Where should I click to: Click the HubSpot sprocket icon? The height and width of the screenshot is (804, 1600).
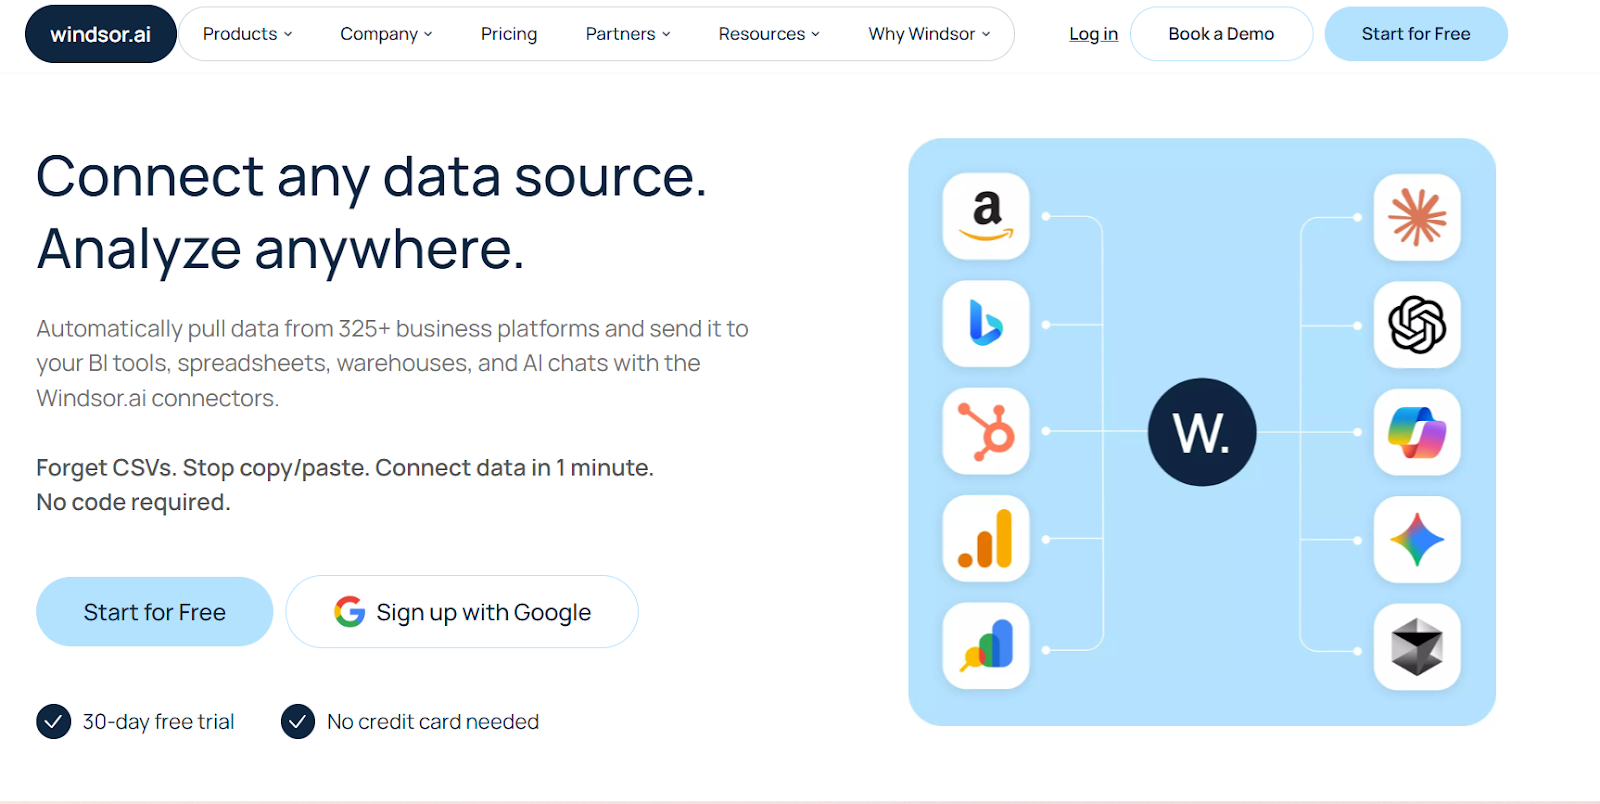(986, 431)
